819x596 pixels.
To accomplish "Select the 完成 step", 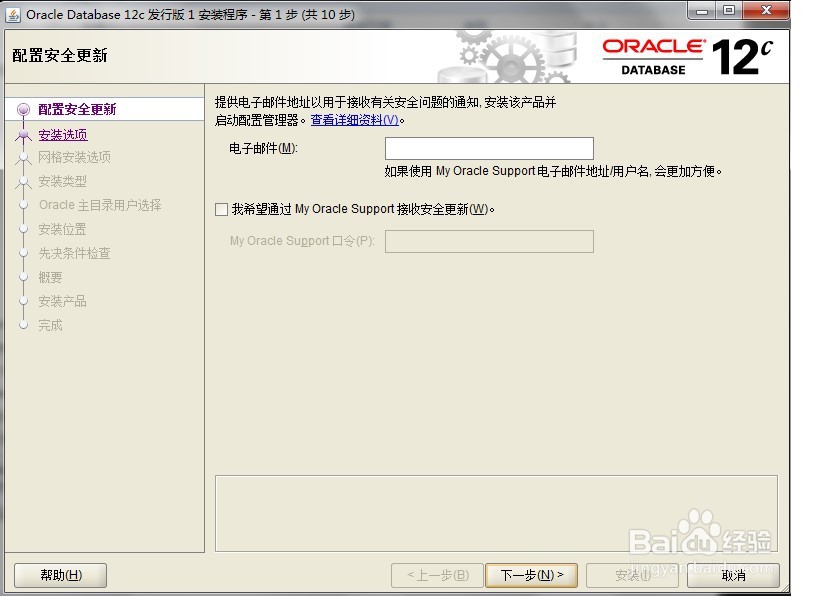I will tap(50, 325).
